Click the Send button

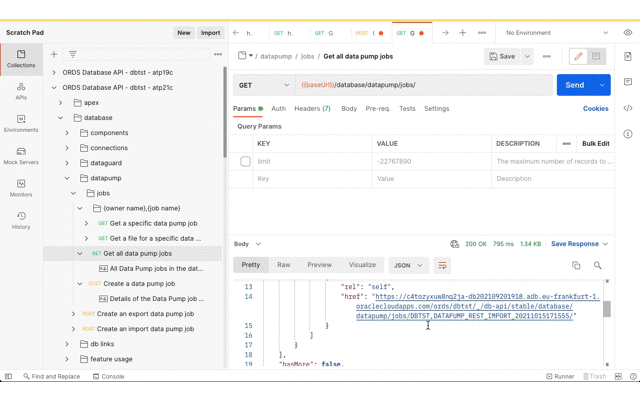[574, 85]
